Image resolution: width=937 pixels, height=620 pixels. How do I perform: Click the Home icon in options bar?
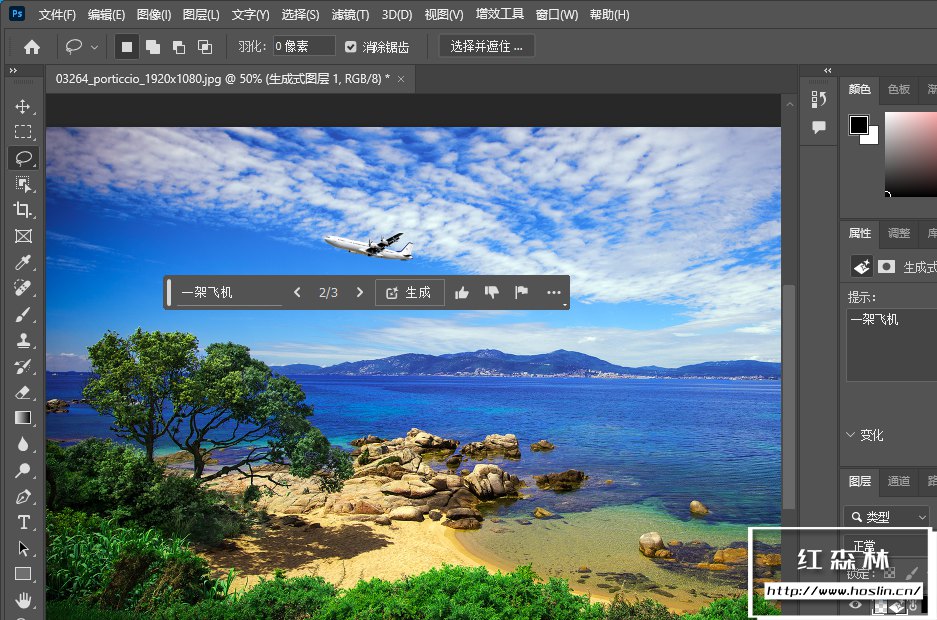[32, 47]
